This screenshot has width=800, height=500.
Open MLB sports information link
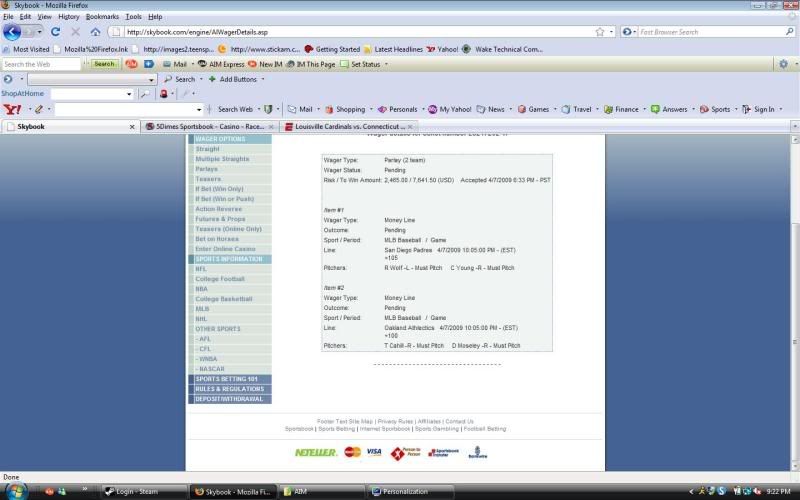tap(203, 309)
